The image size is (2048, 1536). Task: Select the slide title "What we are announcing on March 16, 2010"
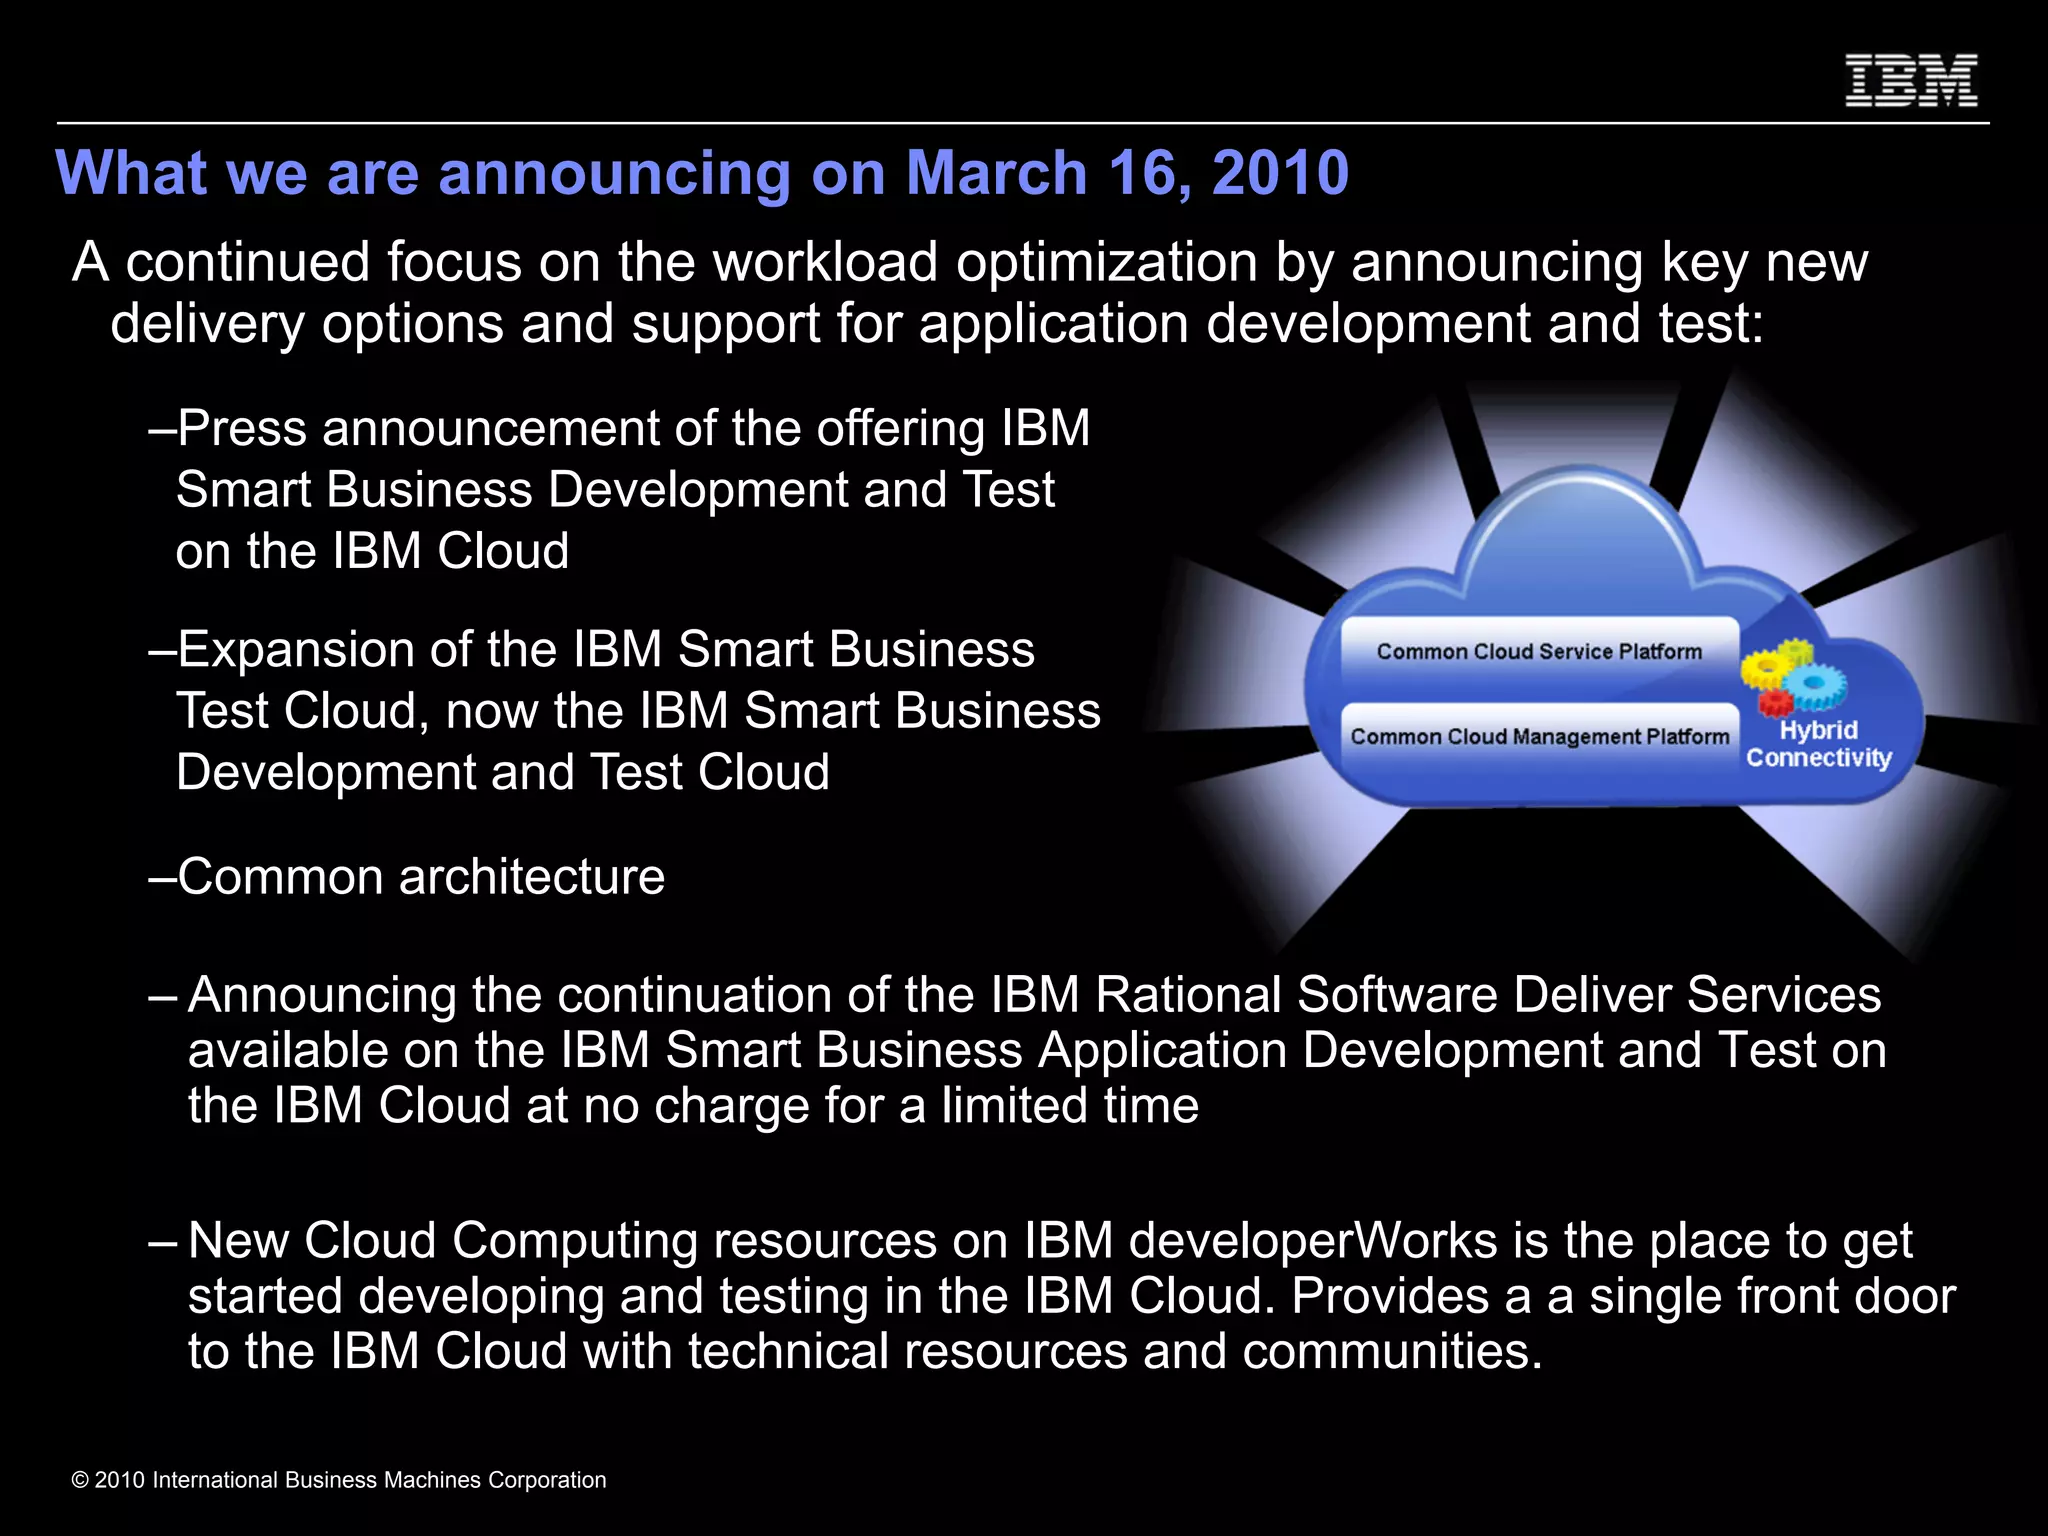[x=702, y=172]
